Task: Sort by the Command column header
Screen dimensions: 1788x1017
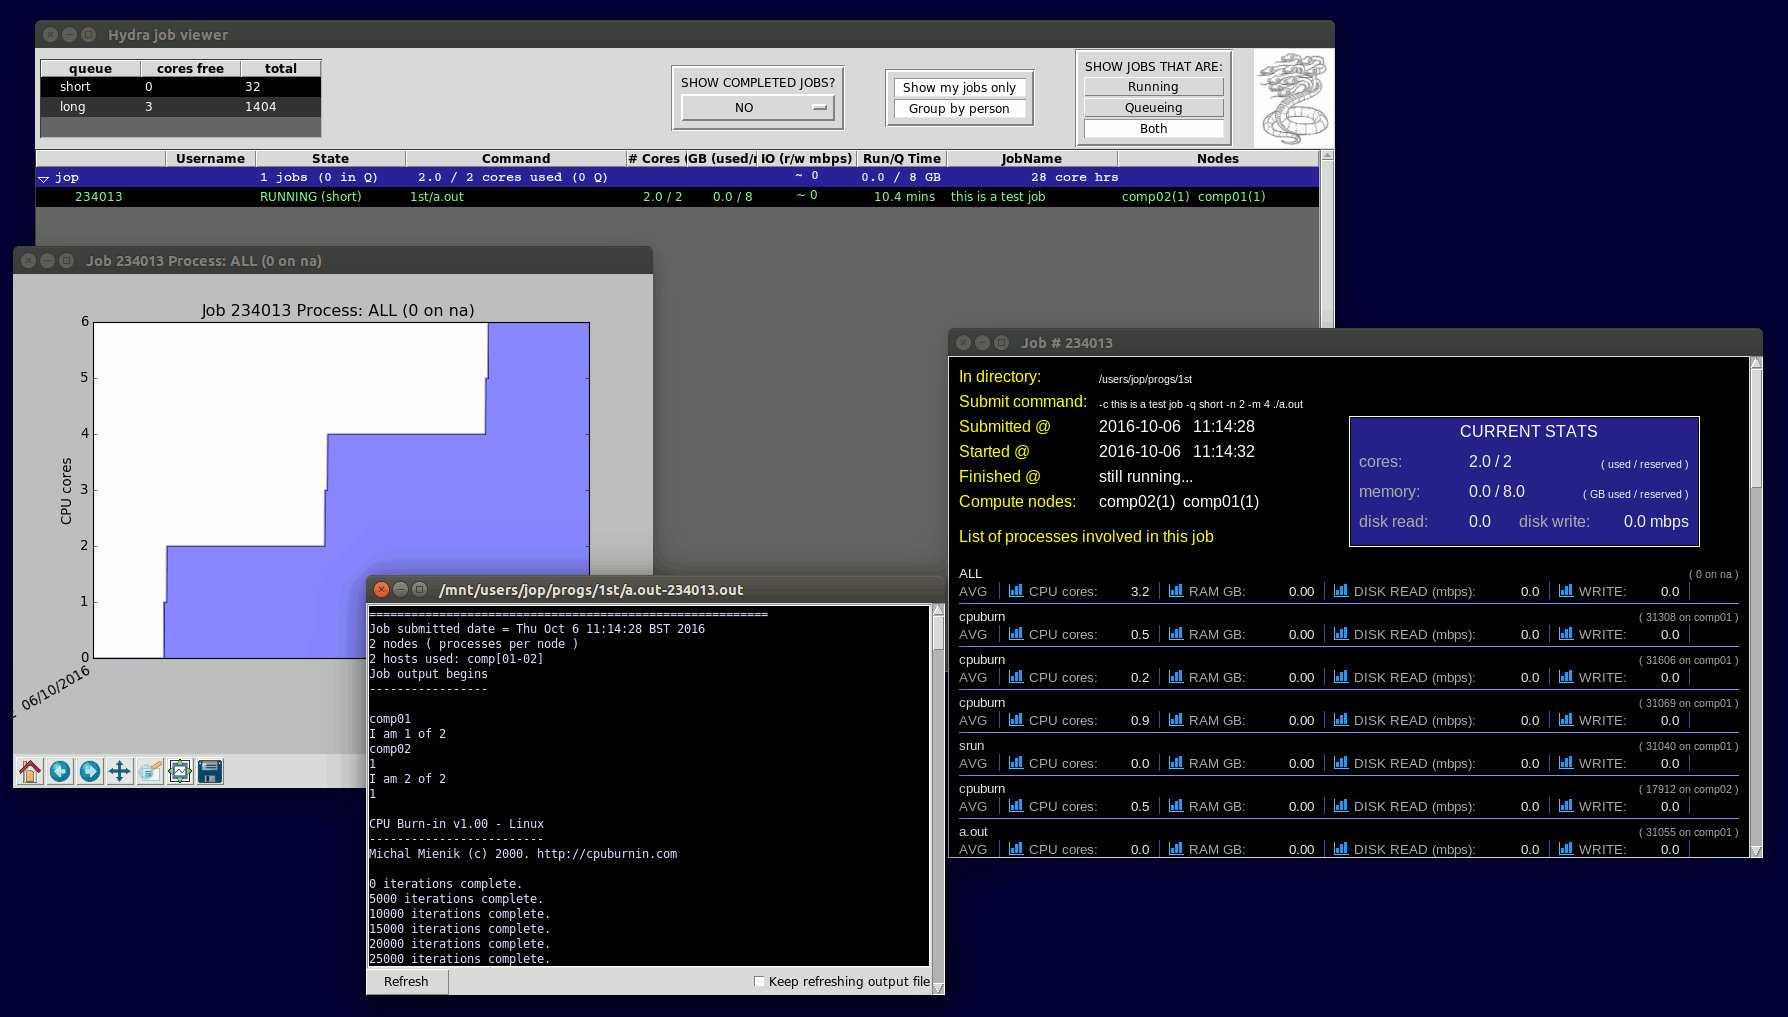Action: (x=516, y=159)
